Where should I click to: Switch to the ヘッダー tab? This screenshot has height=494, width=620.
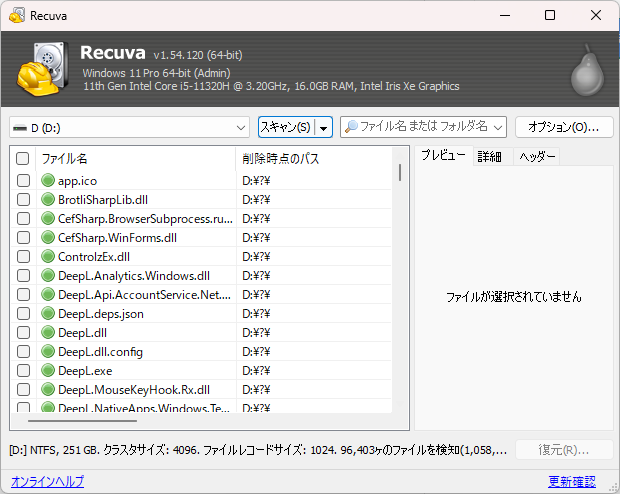tap(537, 157)
